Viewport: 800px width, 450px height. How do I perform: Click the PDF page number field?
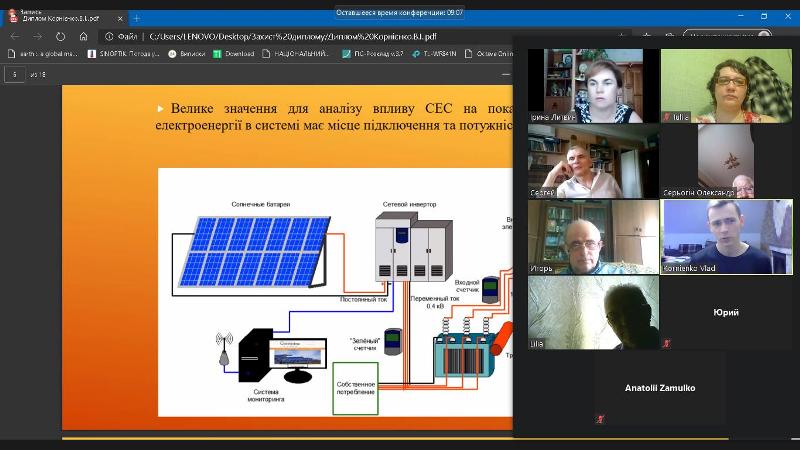15,74
